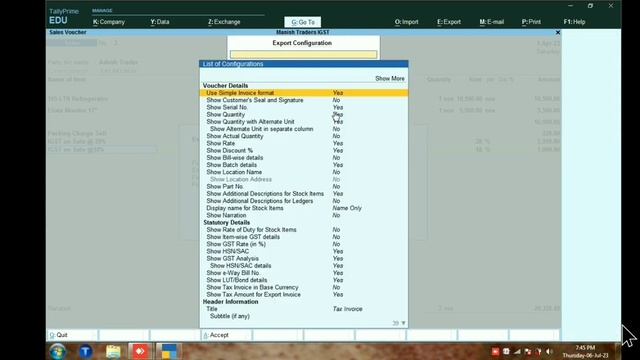Select Show Tax Amount for Export Invoice
Screen dimensions: 640x360
click(x=304, y=295)
